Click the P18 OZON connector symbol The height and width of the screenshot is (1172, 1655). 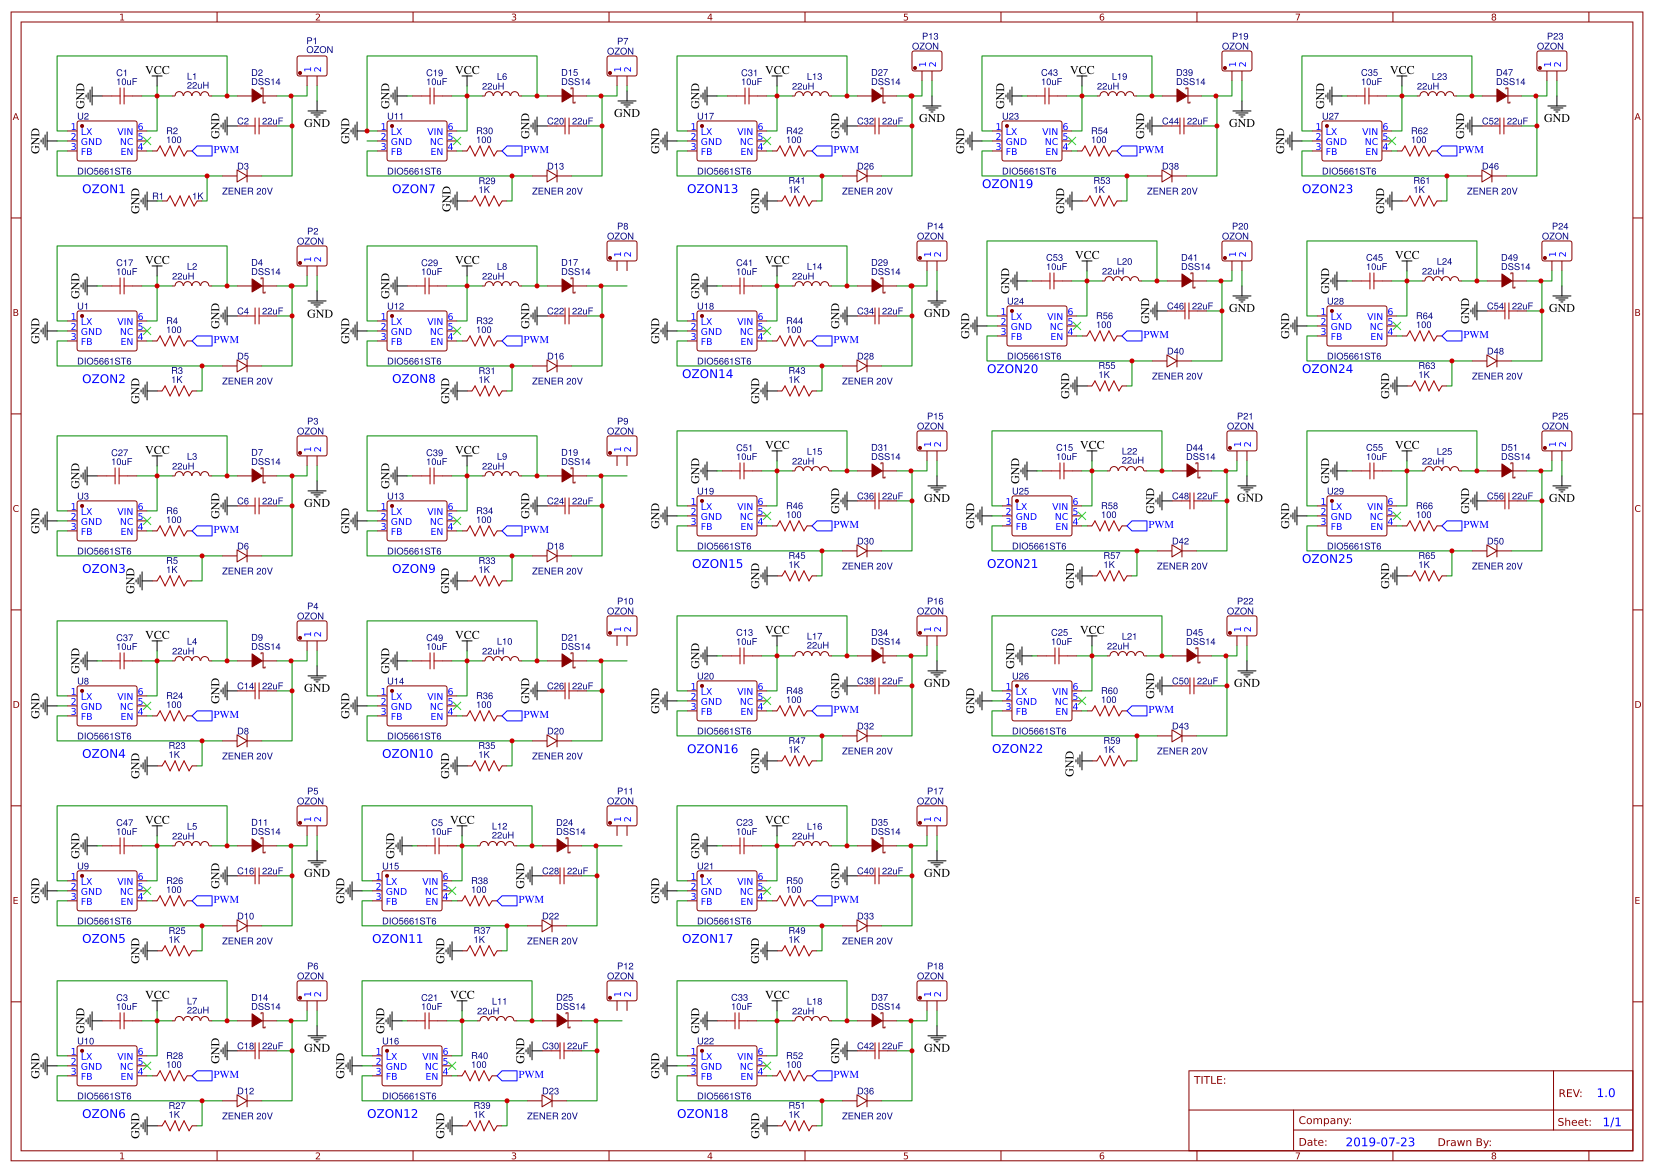(x=932, y=993)
